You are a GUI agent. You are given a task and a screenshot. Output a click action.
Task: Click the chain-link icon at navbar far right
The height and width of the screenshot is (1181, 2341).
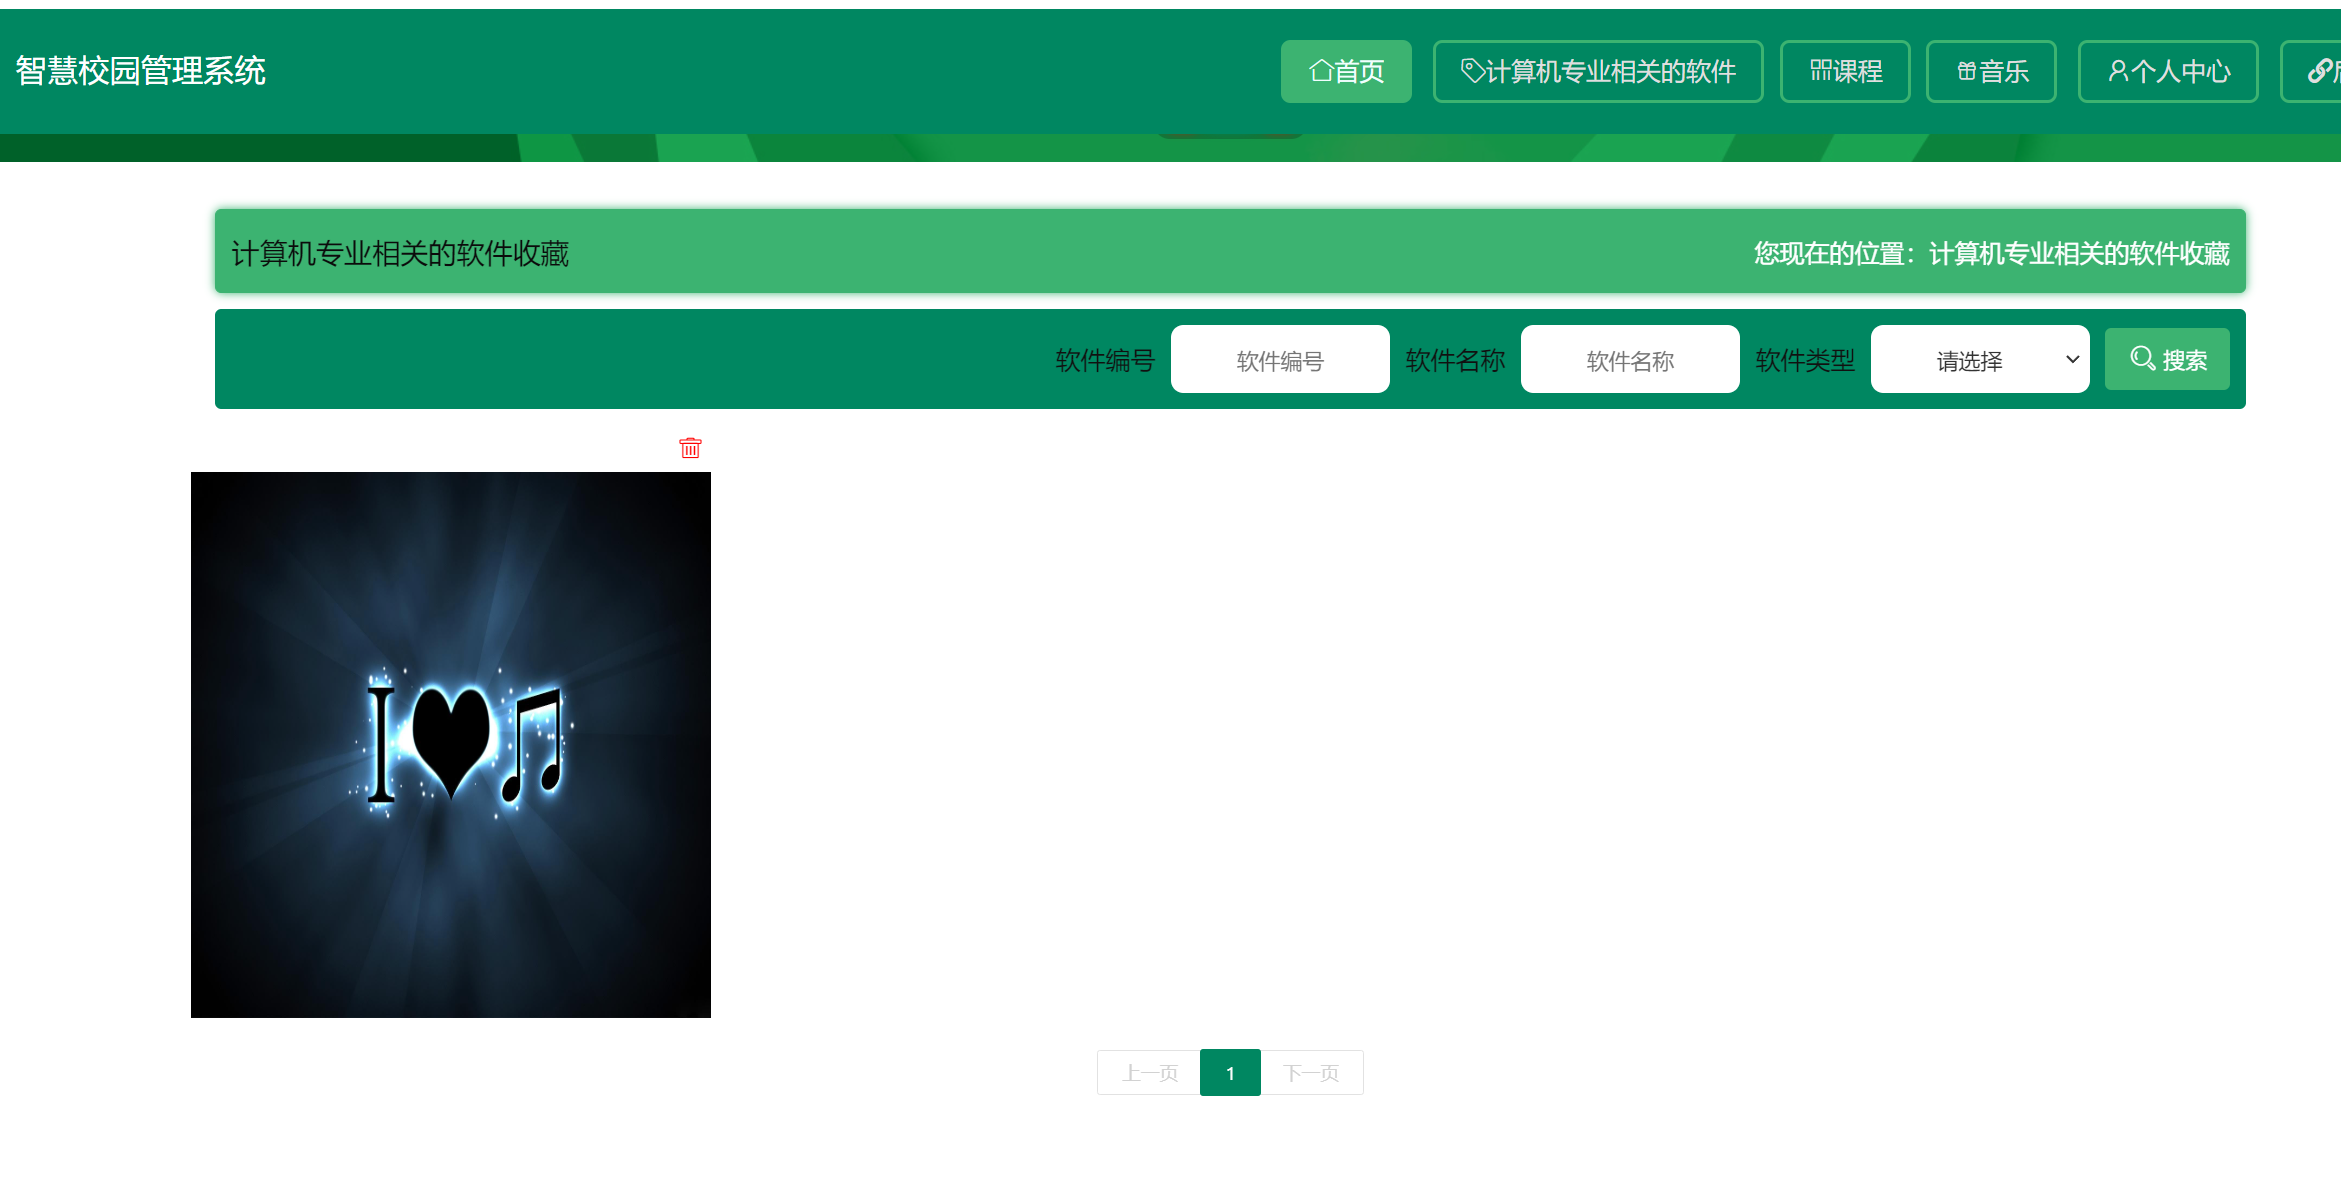click(x=2320, y=70)
